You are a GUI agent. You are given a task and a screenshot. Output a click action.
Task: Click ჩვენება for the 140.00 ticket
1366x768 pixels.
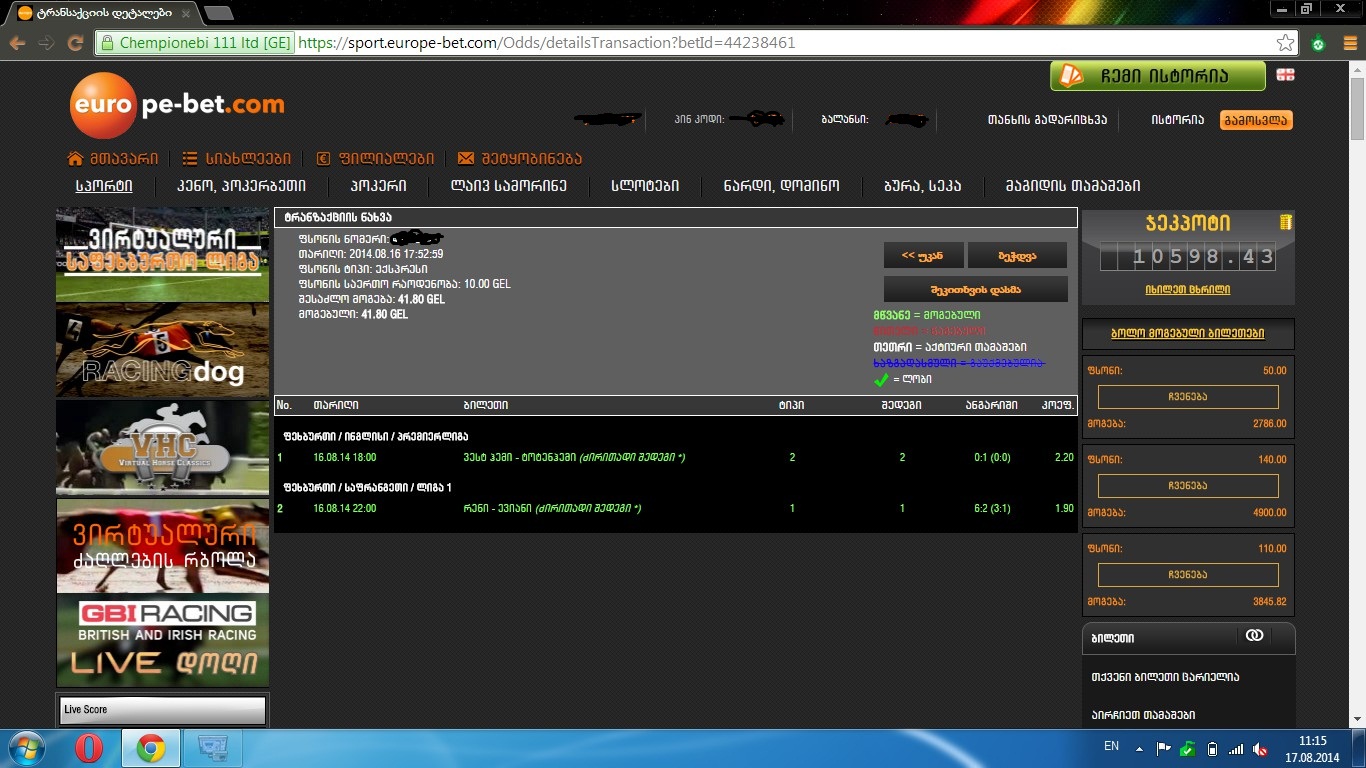pyautogui.click(x=1188, y=486)
